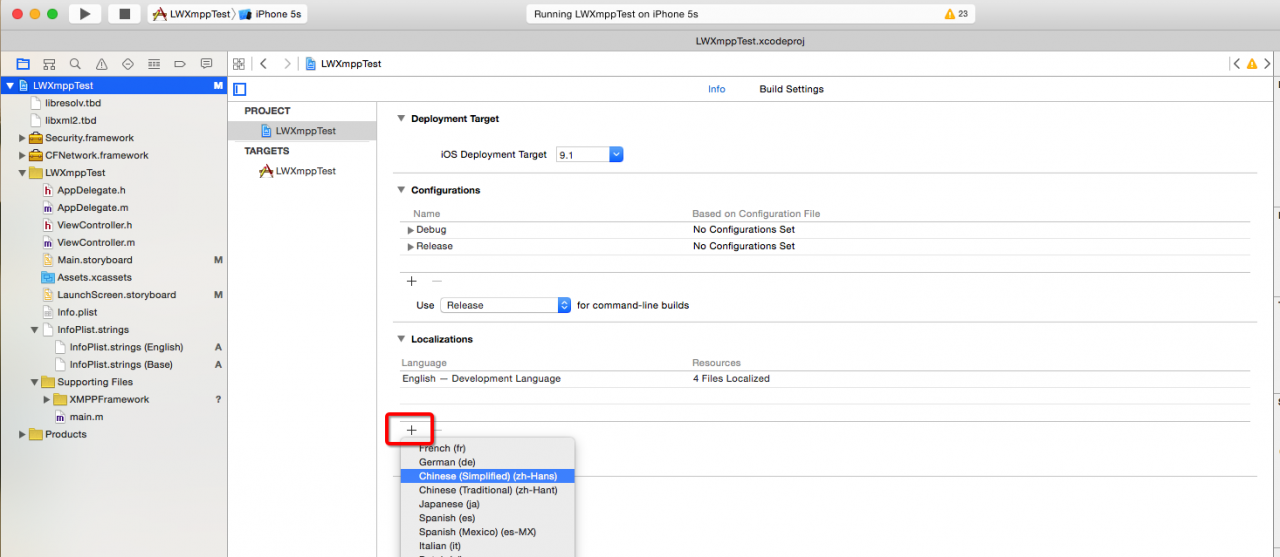This screenshot has width=1280, height=557.
Task: Open iOS Deployment Target dropdown
Action: 589,154
